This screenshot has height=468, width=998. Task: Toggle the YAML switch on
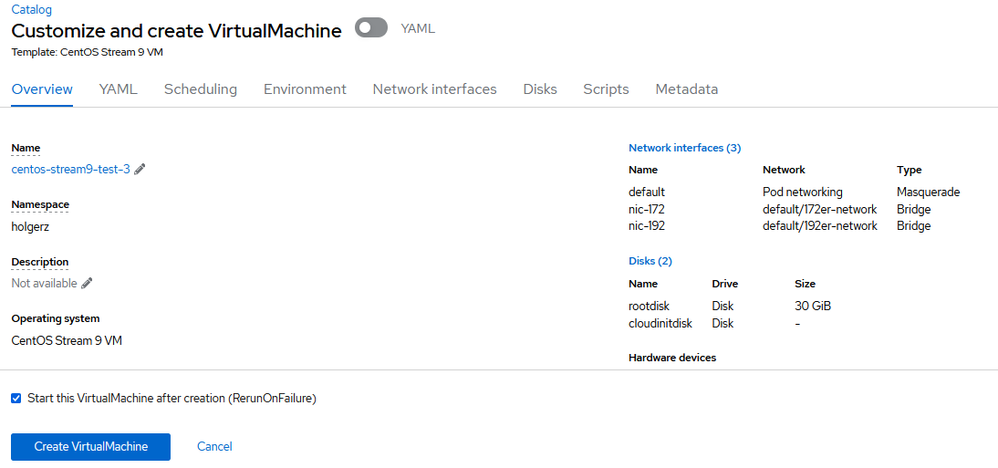pyautogui.click(x=372, y=28)
